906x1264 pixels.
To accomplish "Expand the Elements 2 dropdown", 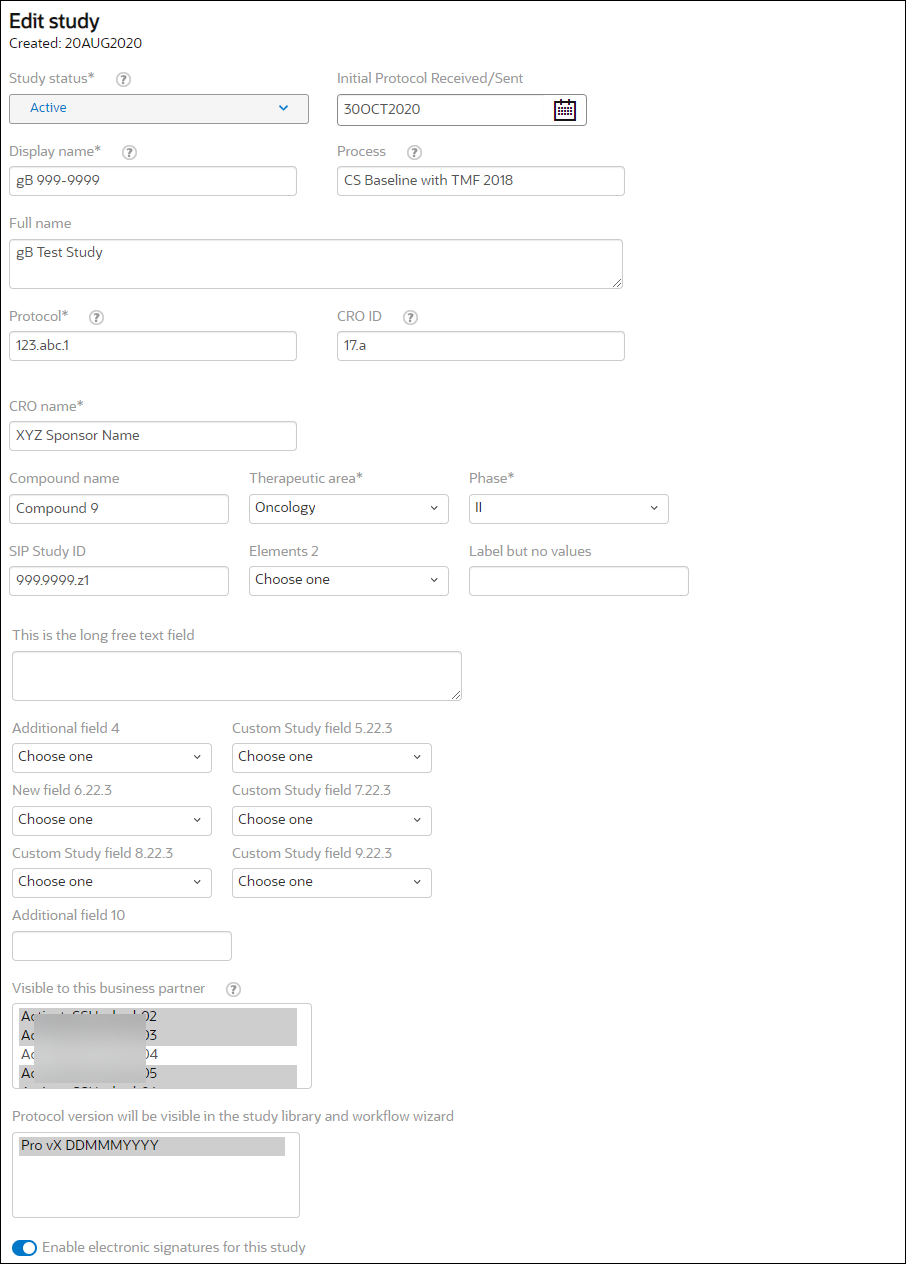I will click(x=349, y=580).
